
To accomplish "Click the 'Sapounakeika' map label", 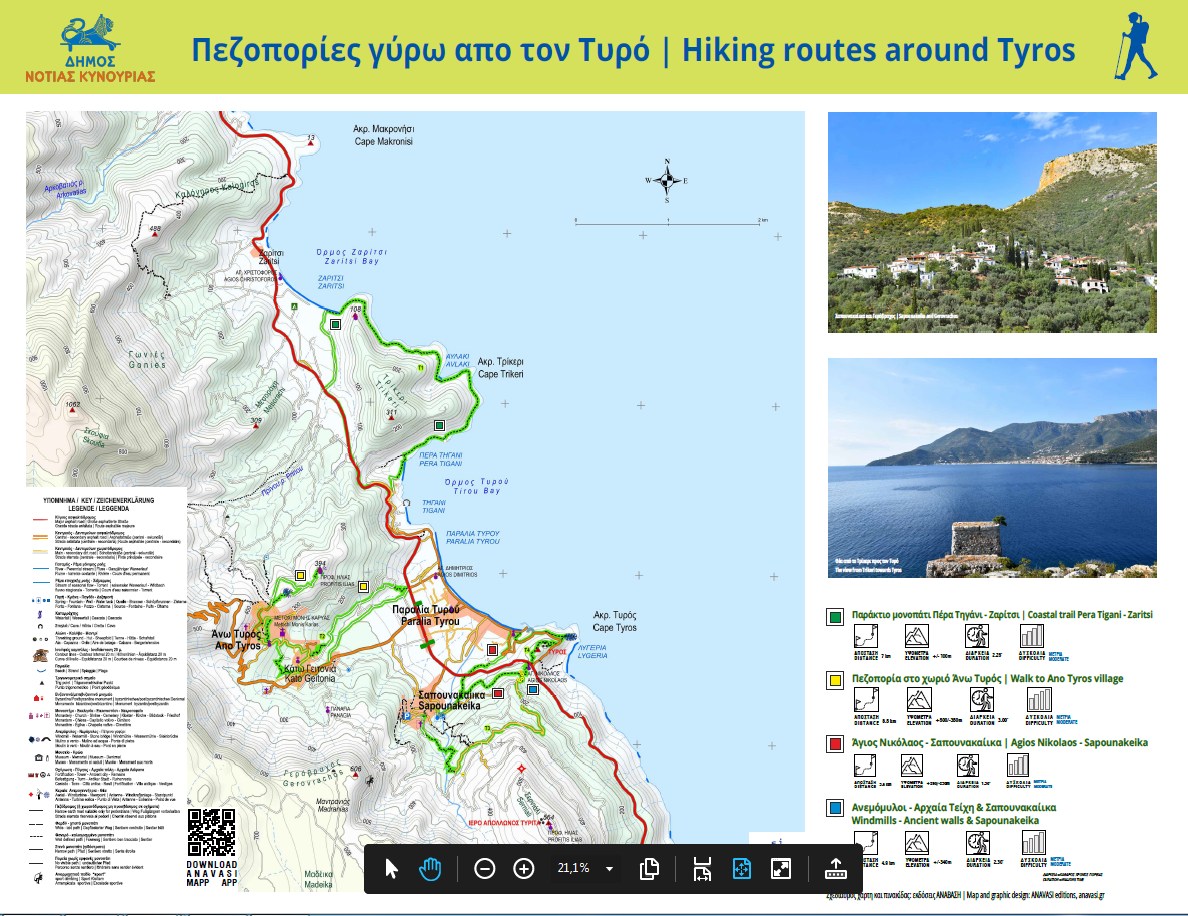I will coord(449,706).
